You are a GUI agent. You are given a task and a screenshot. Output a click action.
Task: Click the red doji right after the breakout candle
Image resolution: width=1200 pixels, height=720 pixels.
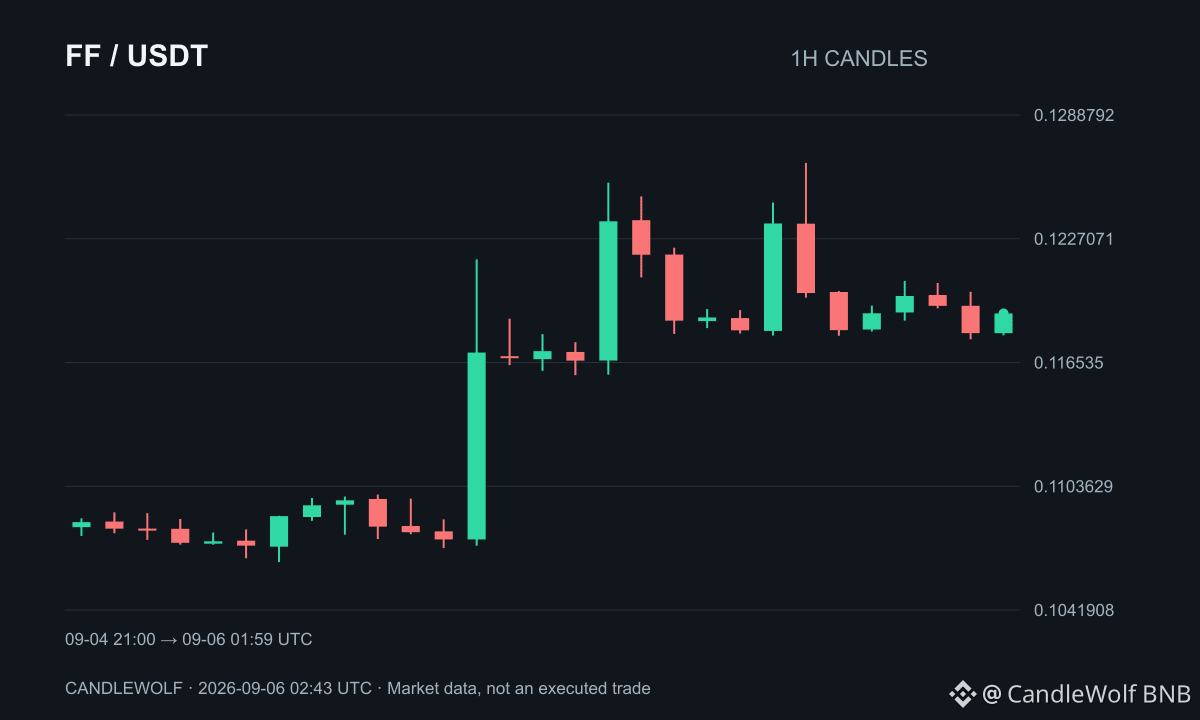(509, 357)
